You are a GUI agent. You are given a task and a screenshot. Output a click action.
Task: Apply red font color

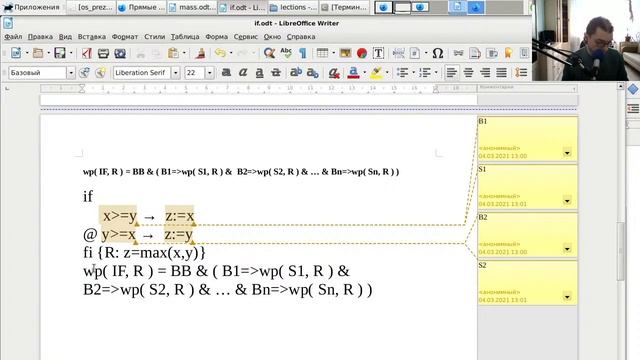tap(353, 73)
